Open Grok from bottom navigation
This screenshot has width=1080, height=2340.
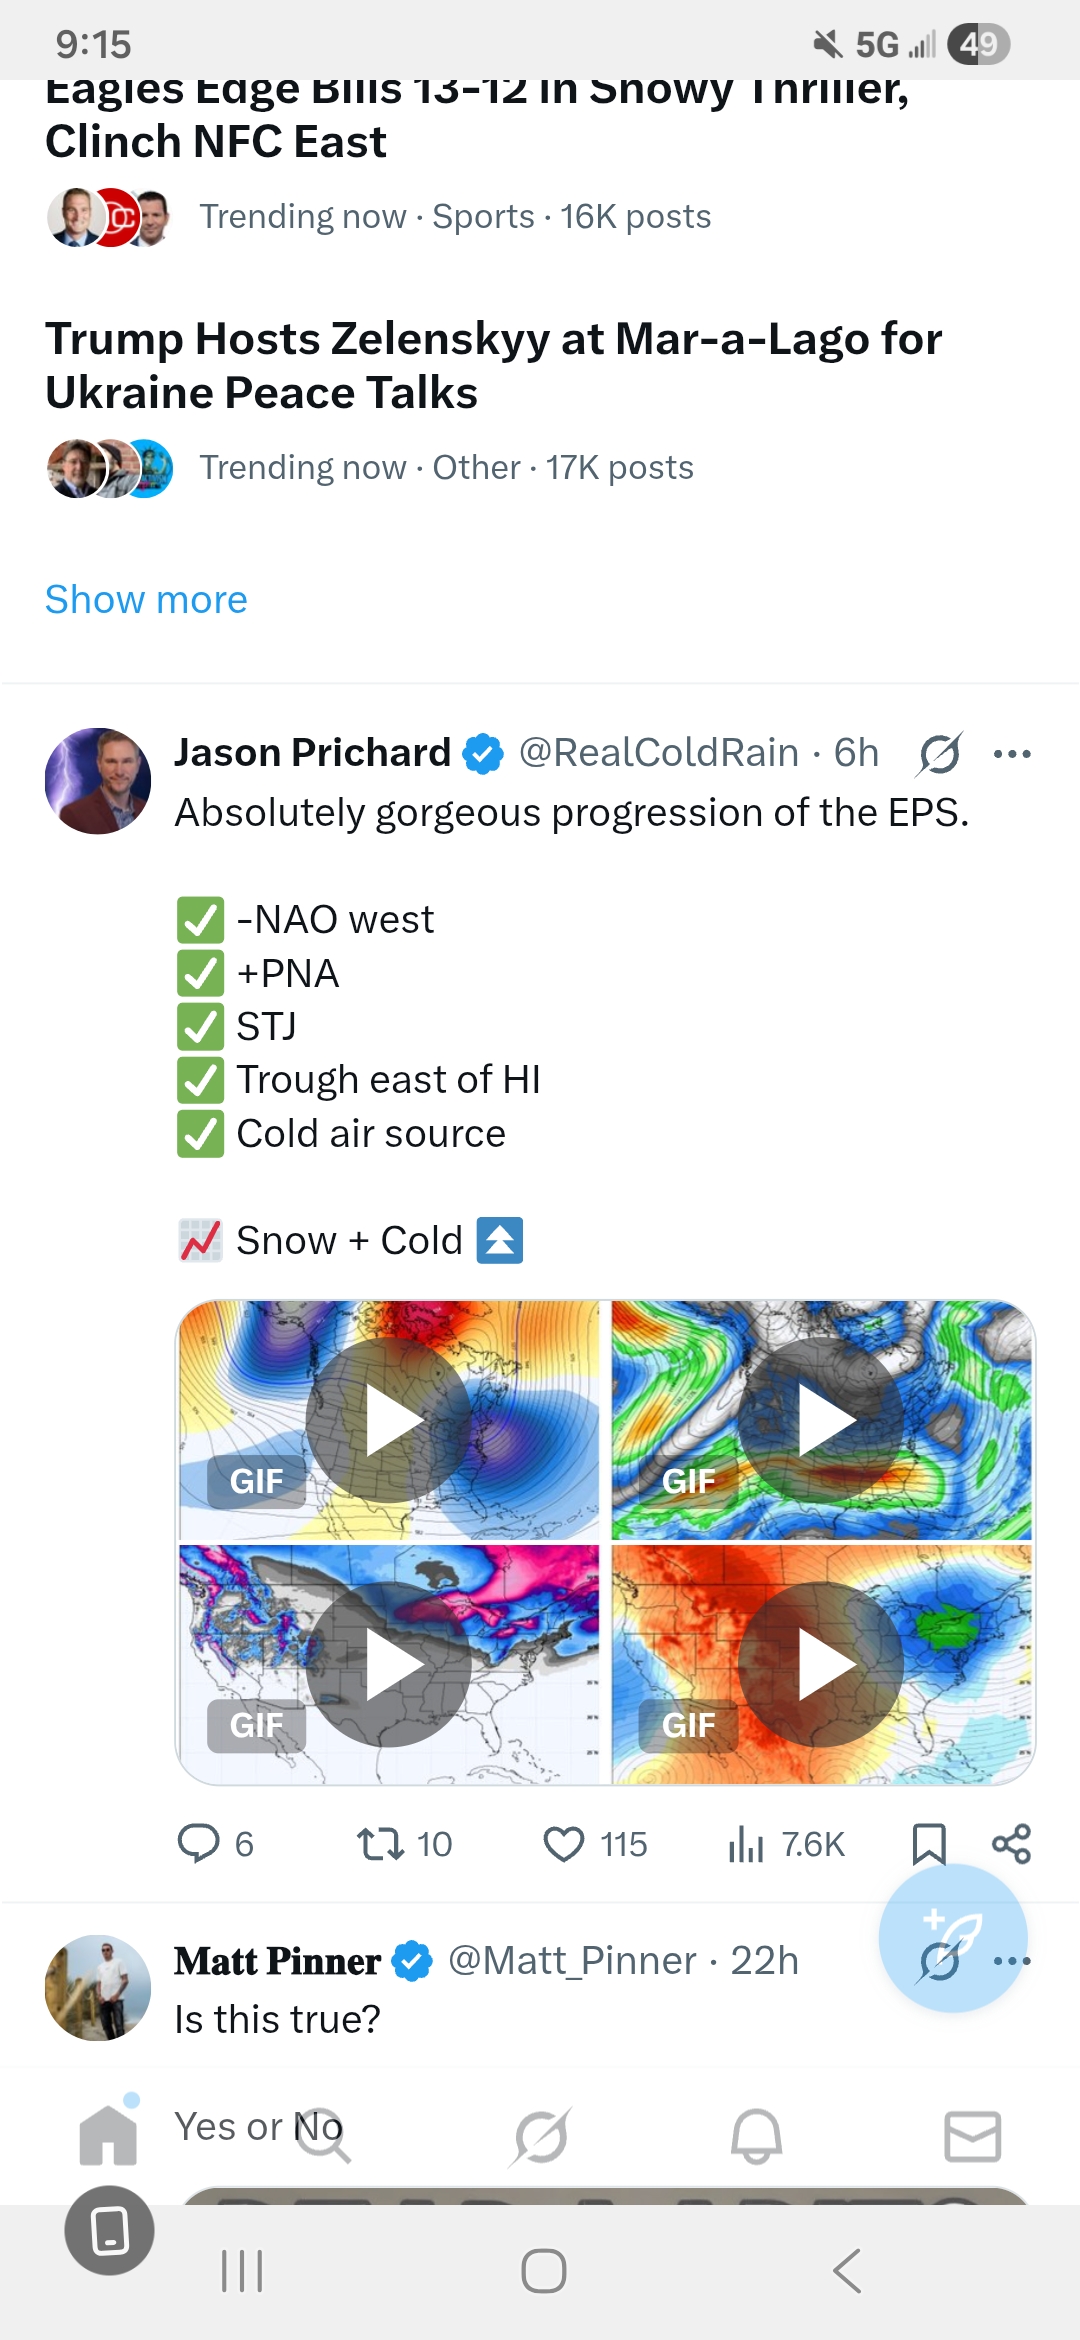(541, 2136)
